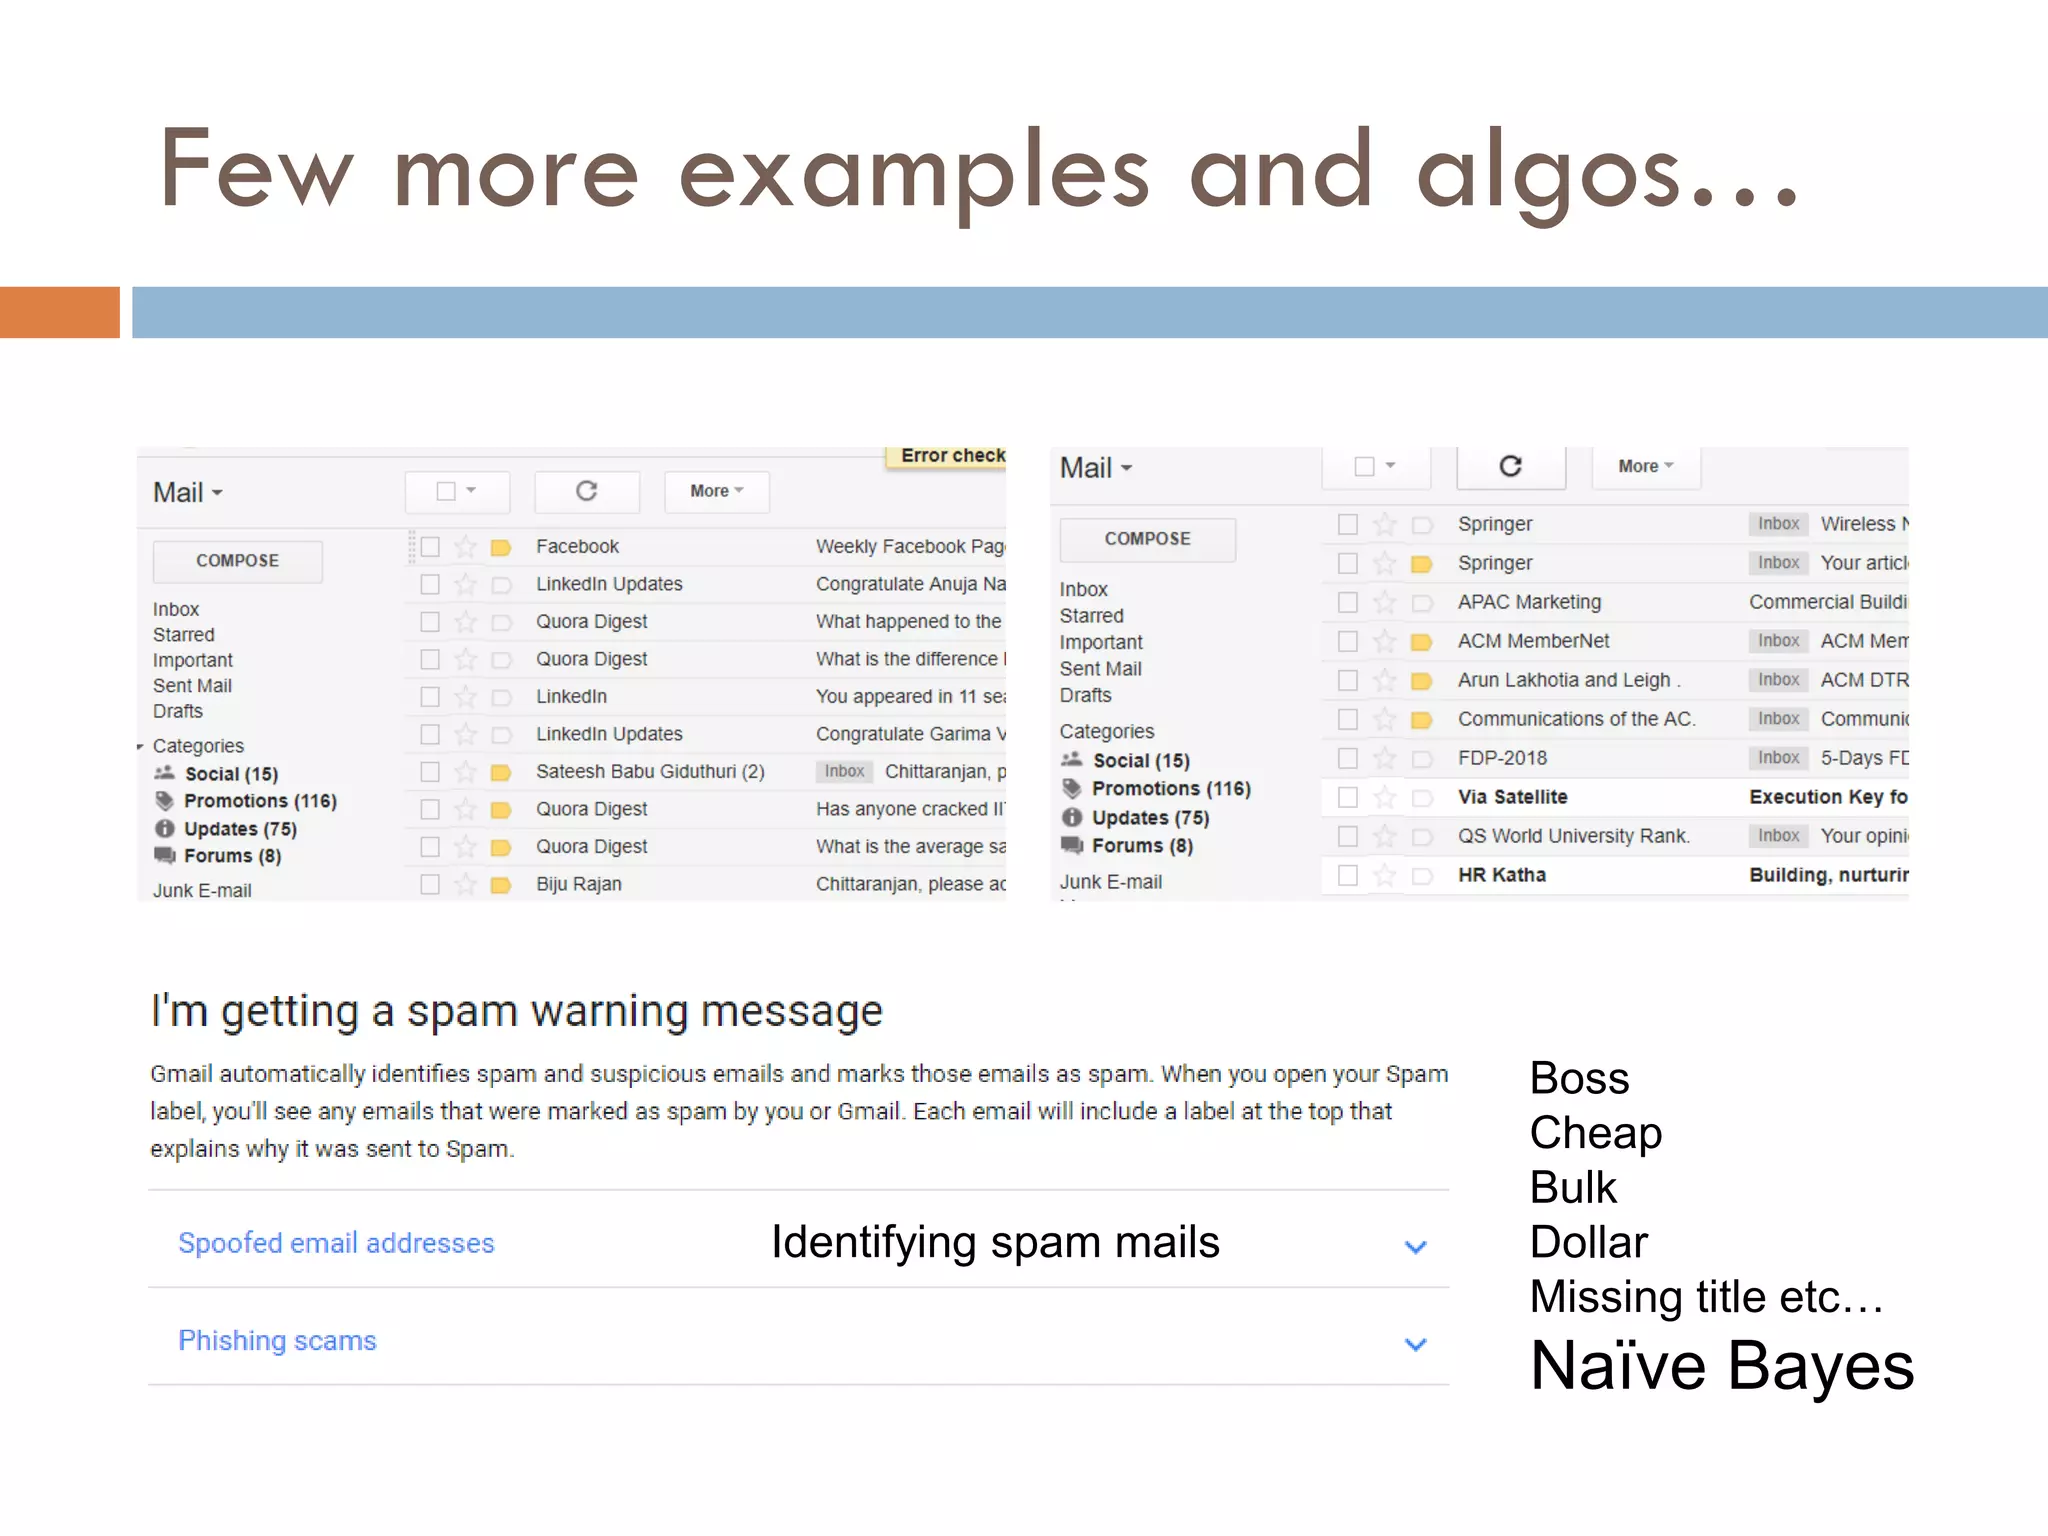
Task: Click Forums chat icon in right sidebar
Action: 1072,845
